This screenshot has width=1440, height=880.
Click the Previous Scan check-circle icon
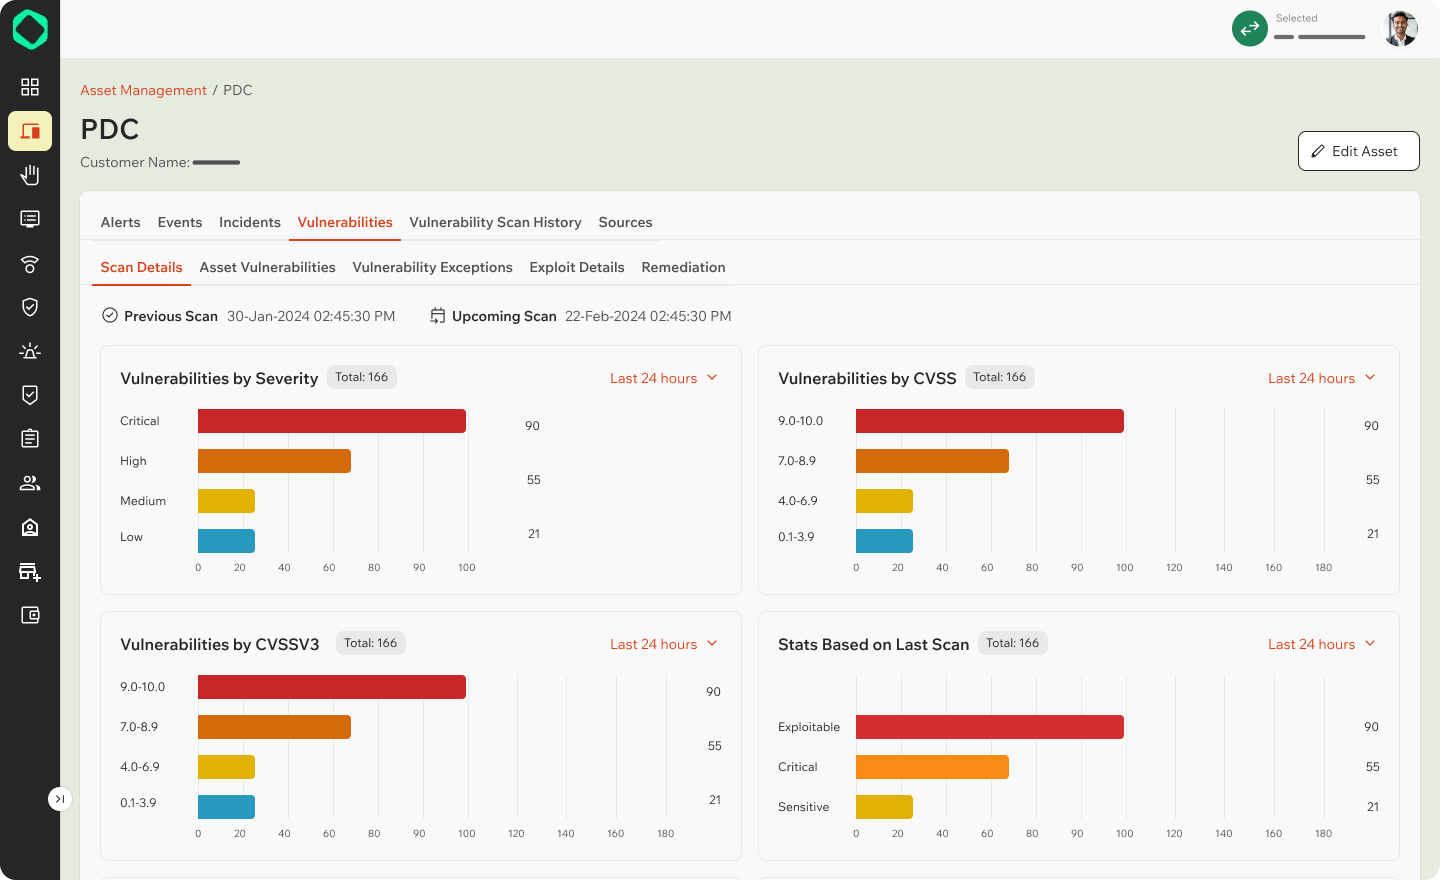[x=110, y=315]
